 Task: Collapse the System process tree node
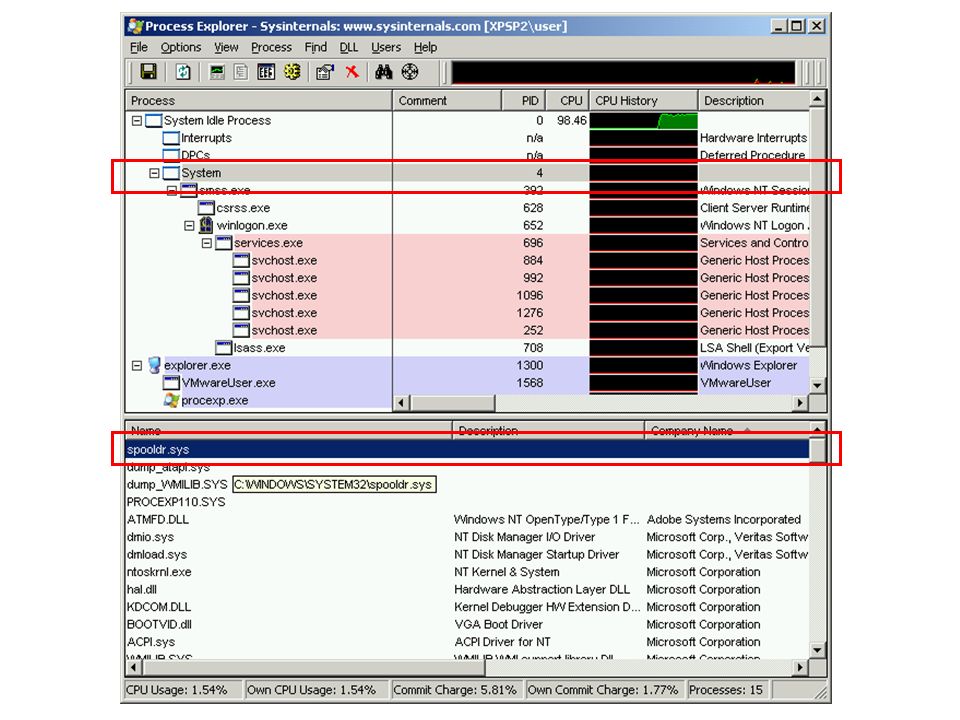click(154, 173)
